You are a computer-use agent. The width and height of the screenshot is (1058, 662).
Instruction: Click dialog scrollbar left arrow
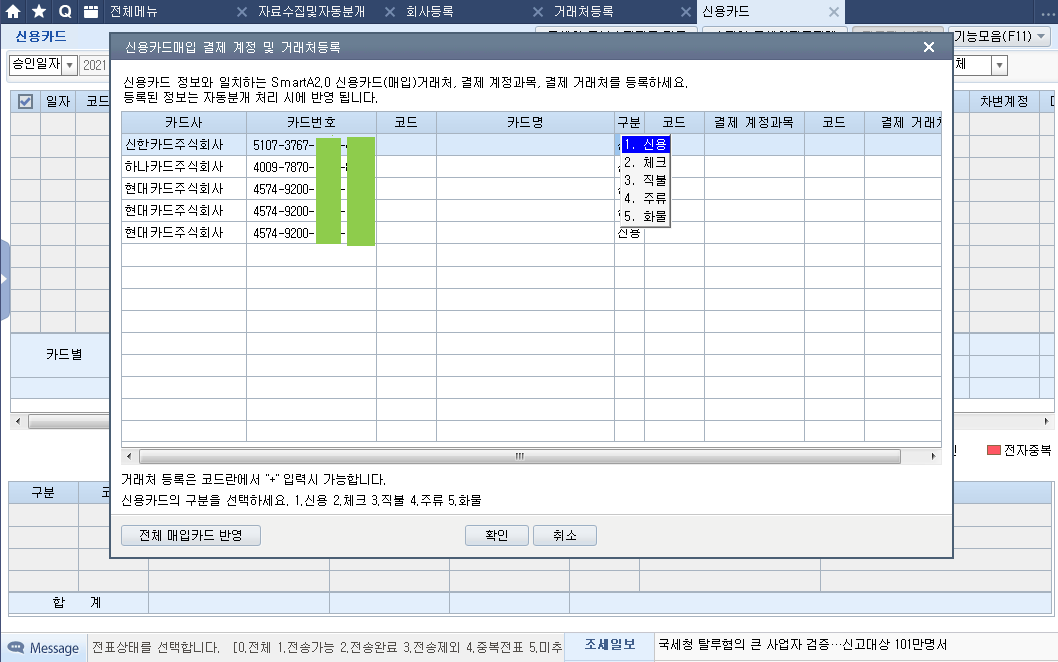point(129,456)
